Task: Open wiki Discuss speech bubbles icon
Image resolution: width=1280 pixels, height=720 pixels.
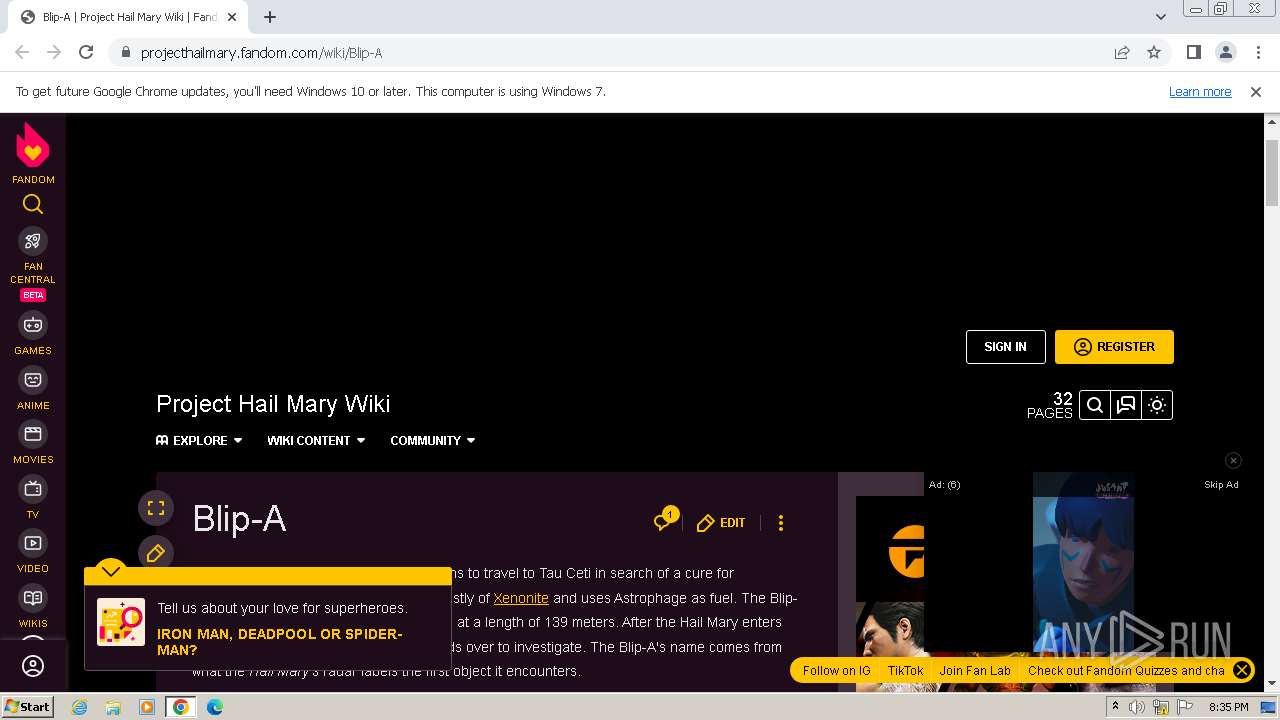Action: point(1126,405)
